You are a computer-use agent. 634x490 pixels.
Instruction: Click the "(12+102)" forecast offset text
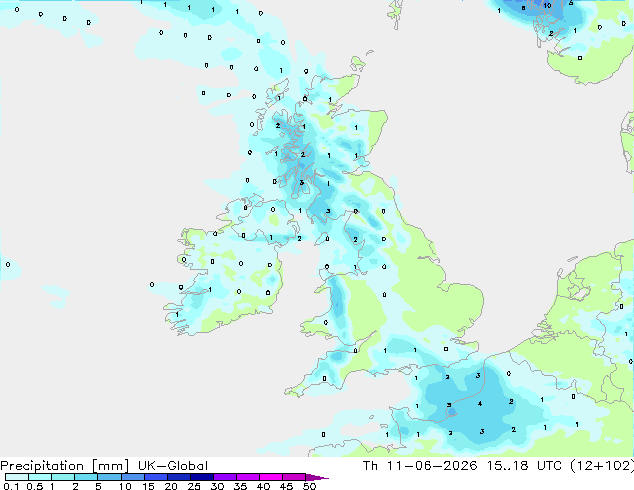[x=602, y=466]
